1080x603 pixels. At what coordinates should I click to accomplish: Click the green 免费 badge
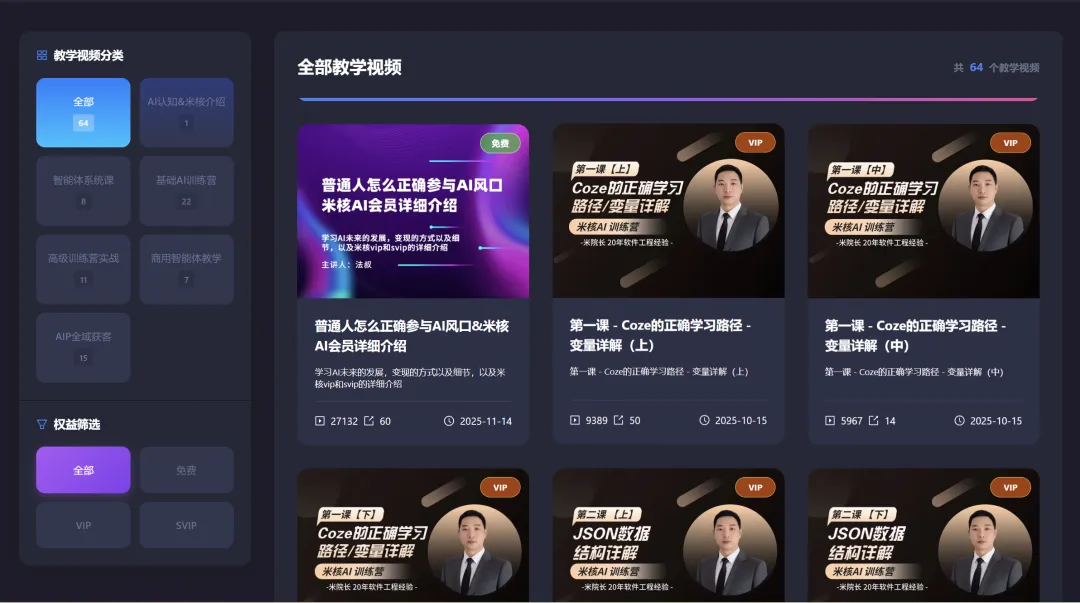coord(500,143)
